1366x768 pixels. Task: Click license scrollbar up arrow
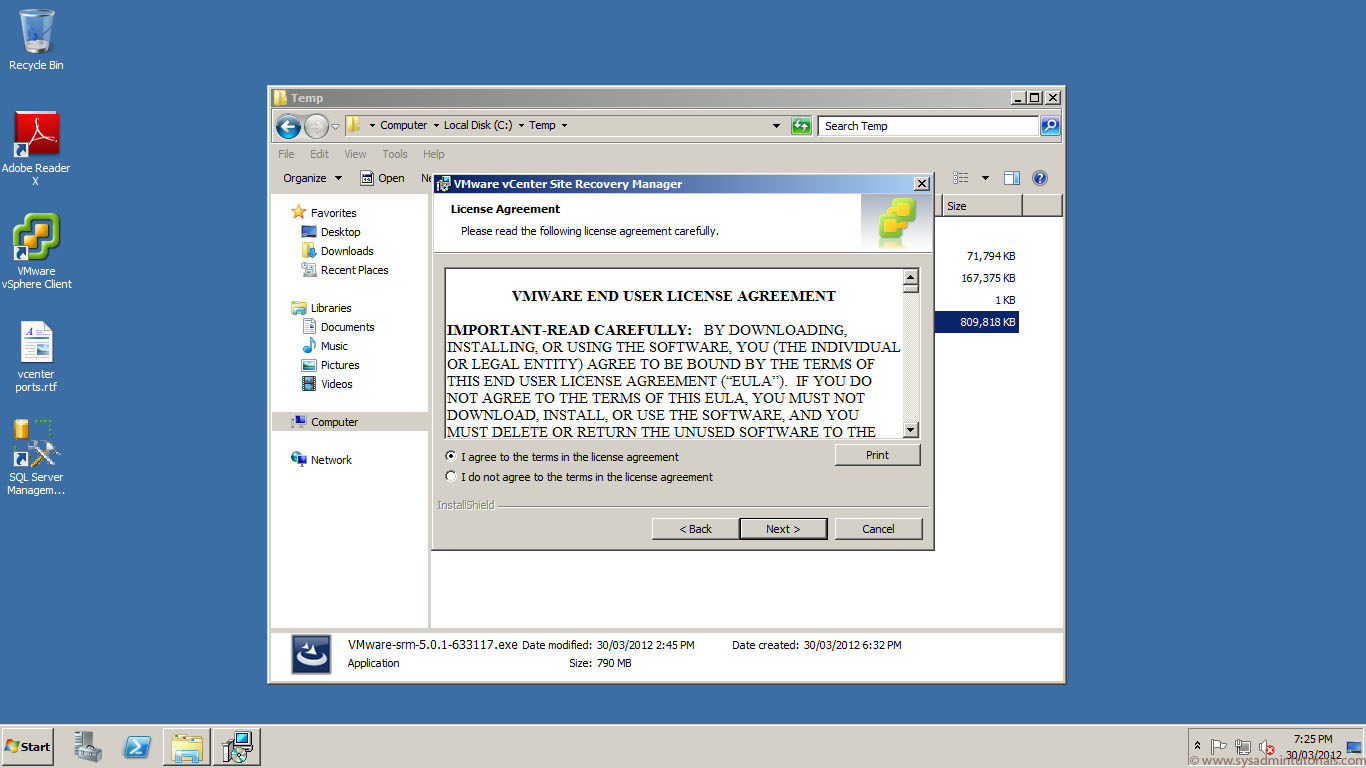click(x=910, y=277)
